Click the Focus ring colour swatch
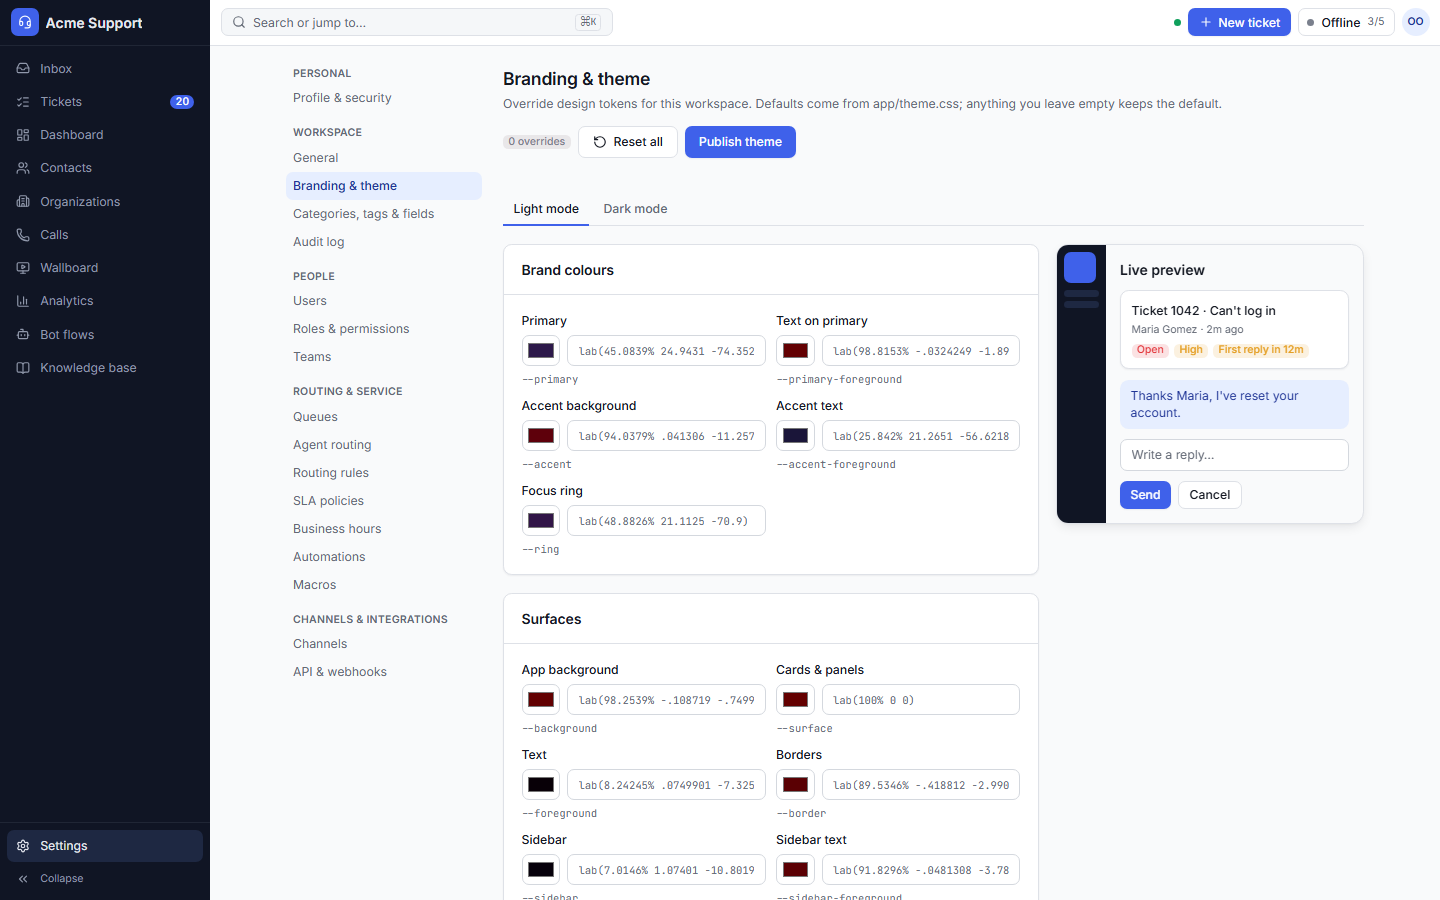The image size is (1440, 900). (x=541, y=521)
